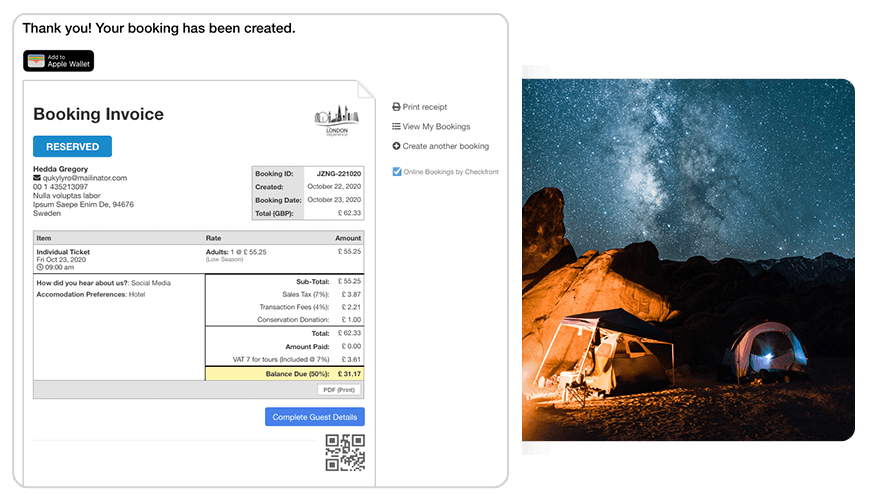Toggle the Online Bookings by Checkfront checkbox
This screenshot has height=502, width=870.
pyautogui.click(x=397, y=171)
